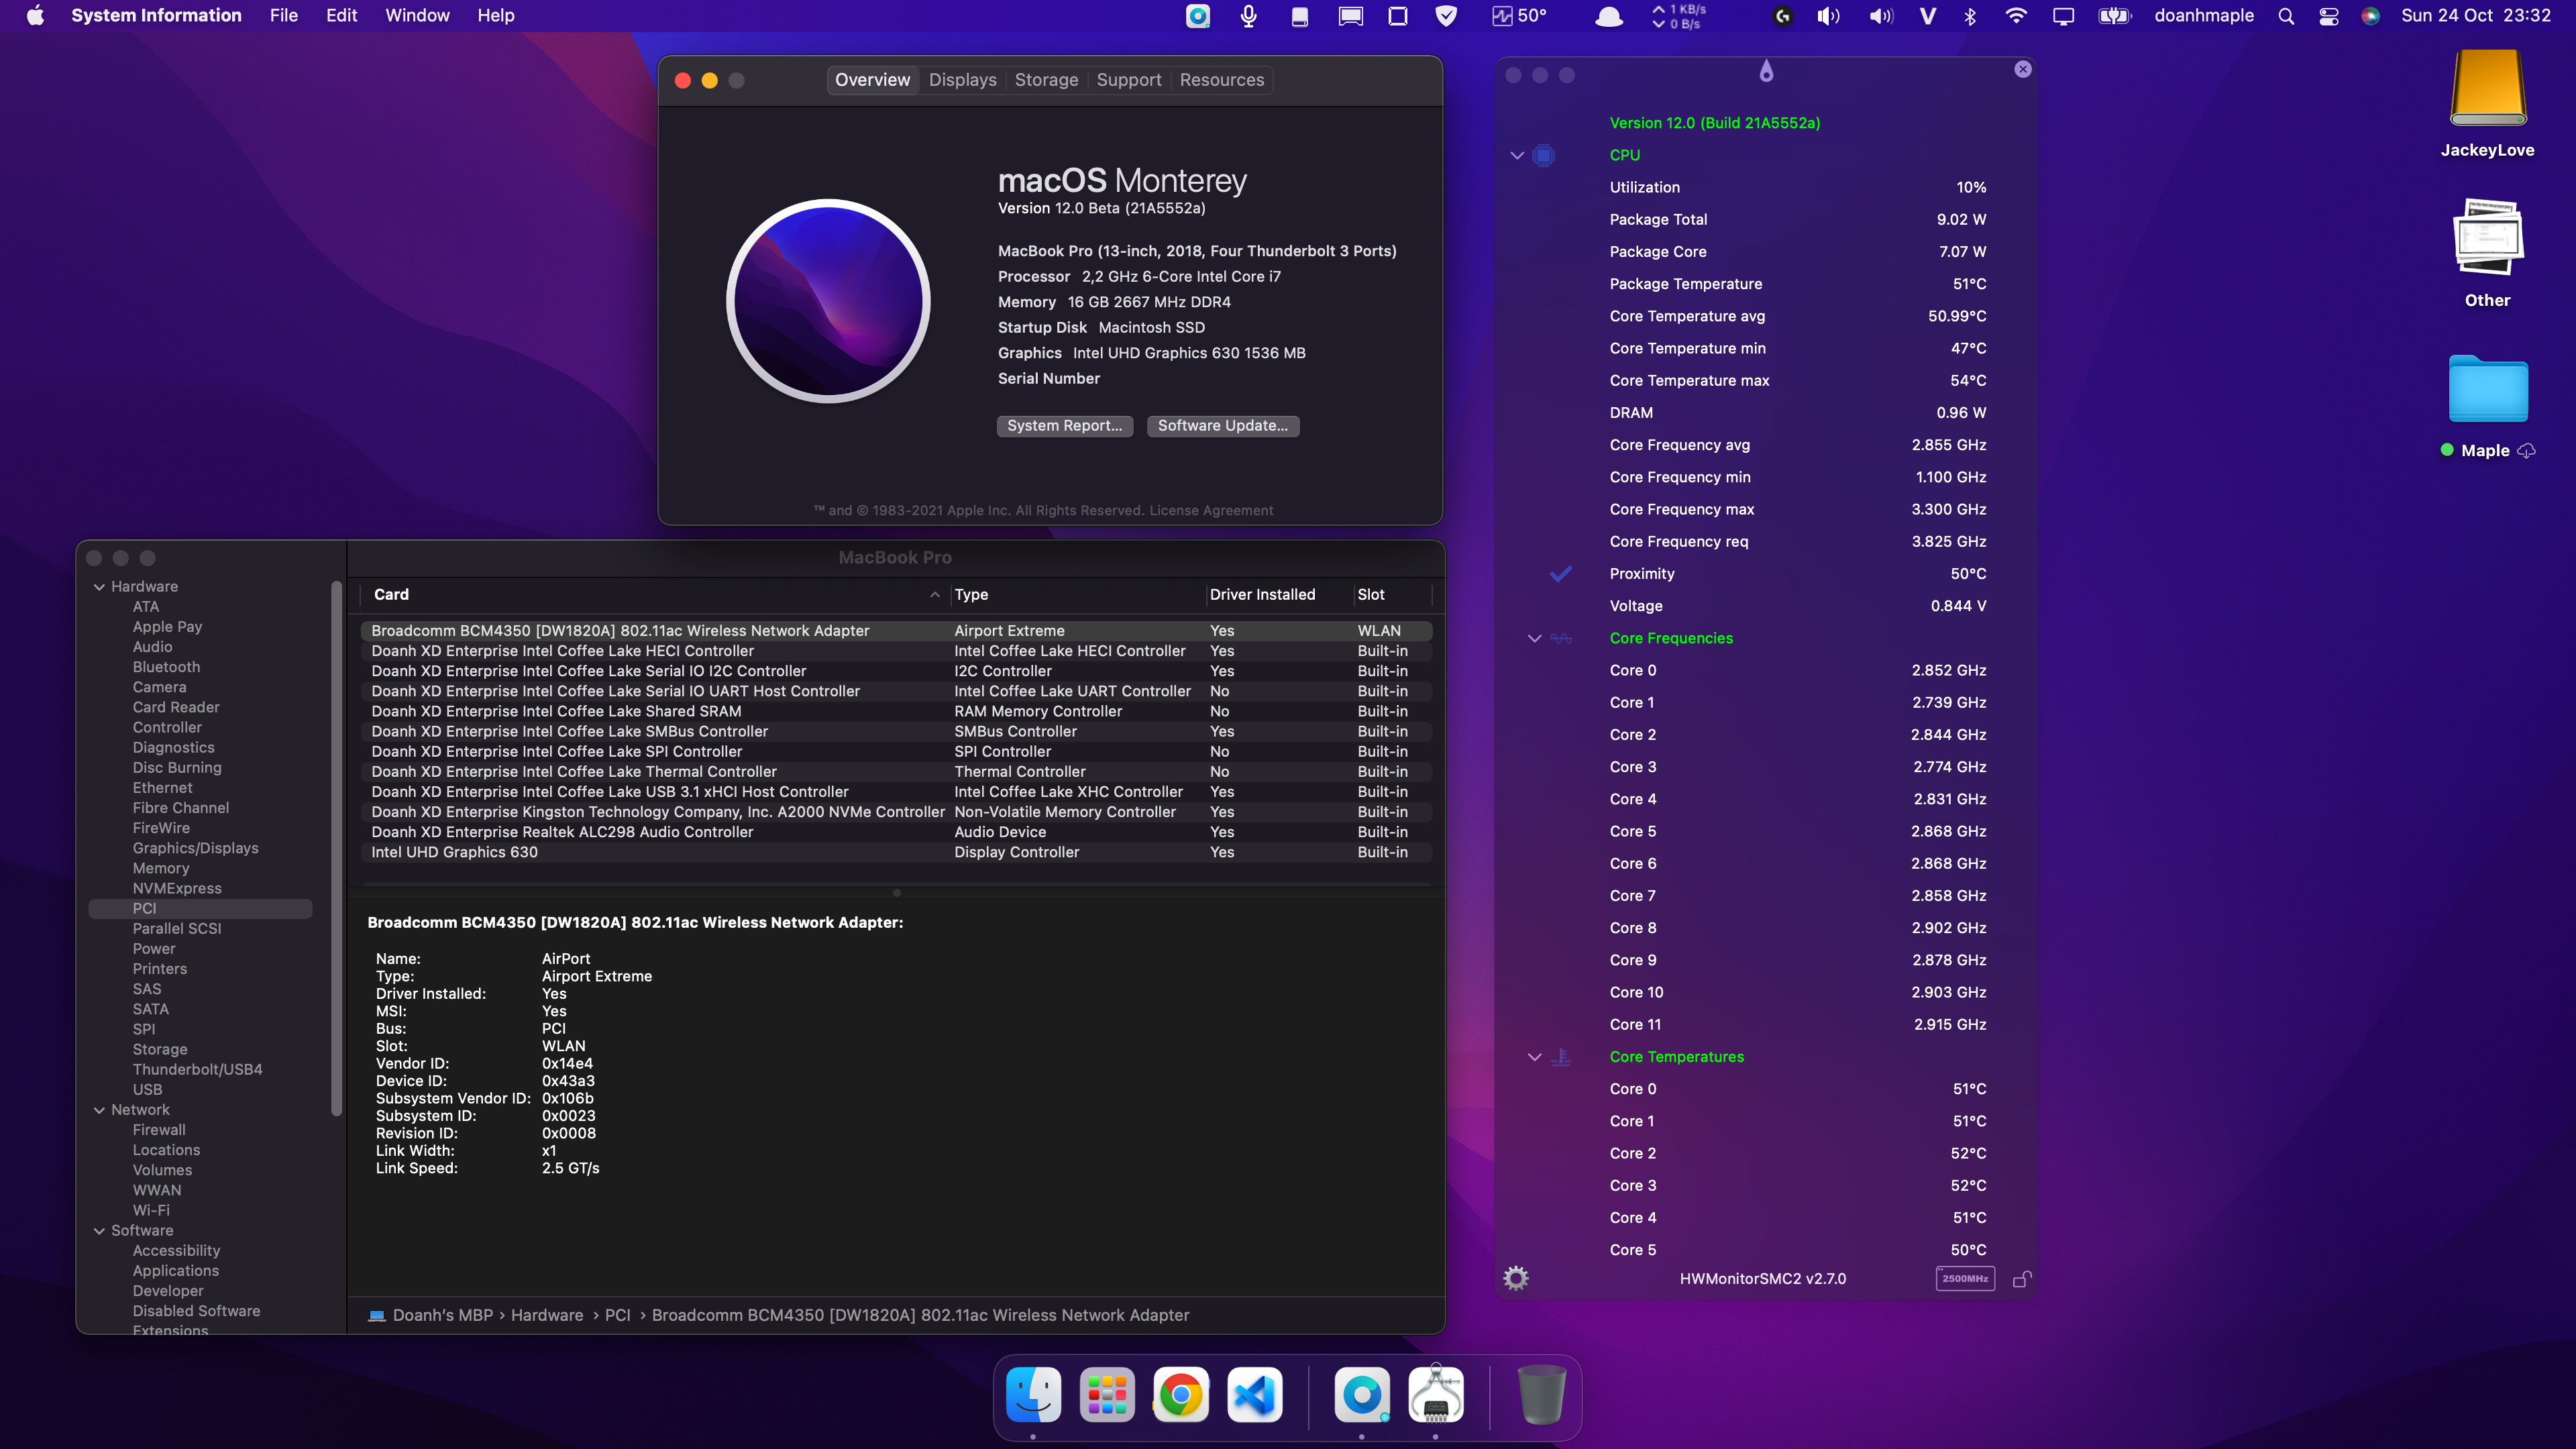Select NVMExpress in the hardware sidebar

[x=177, y=888]
